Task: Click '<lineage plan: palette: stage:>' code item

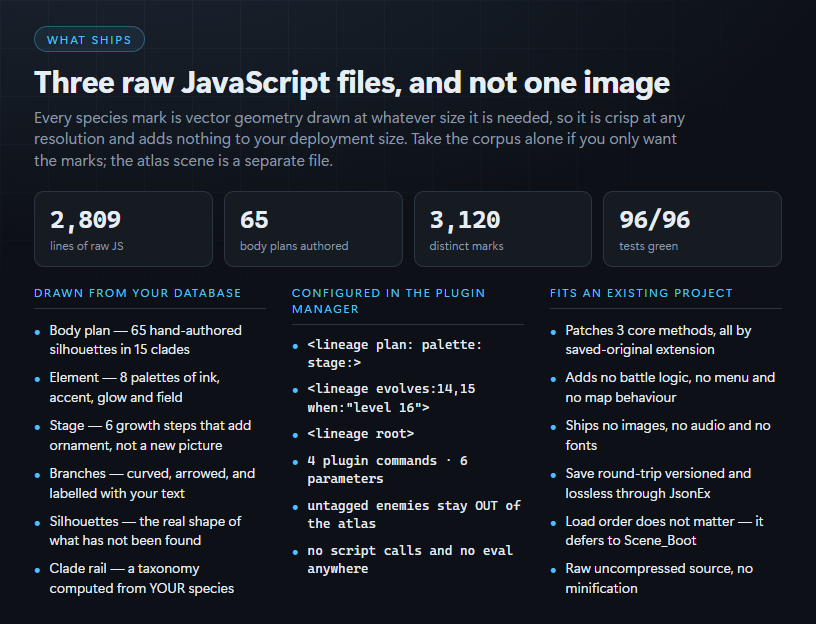Action: coord(394,354)
